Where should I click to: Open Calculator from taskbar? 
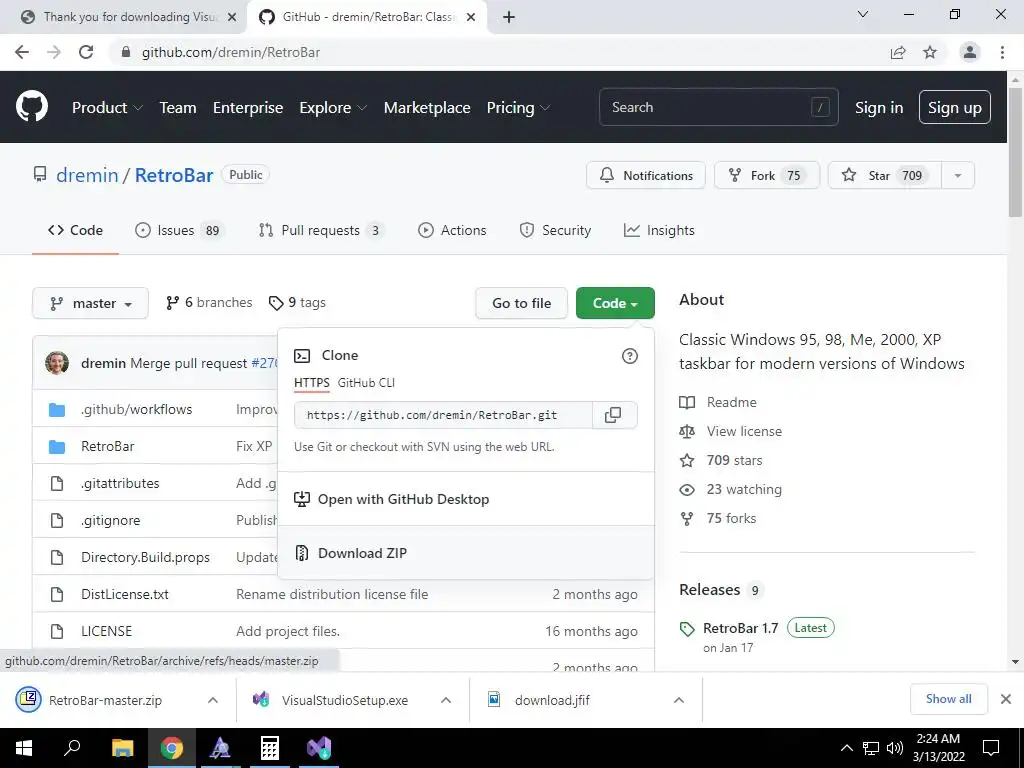(x=270, y=748)
